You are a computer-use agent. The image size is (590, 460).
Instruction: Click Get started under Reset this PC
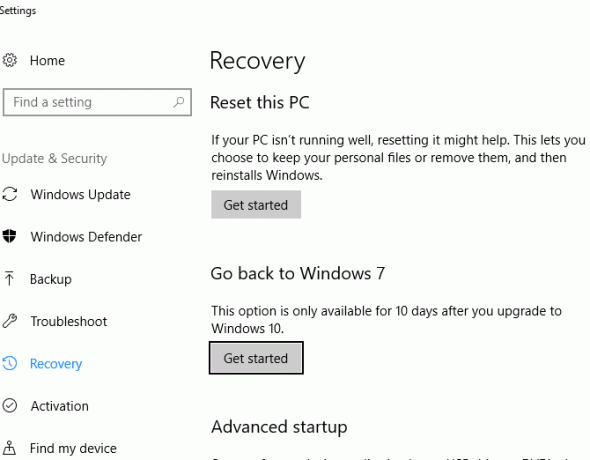click(256, 205)
